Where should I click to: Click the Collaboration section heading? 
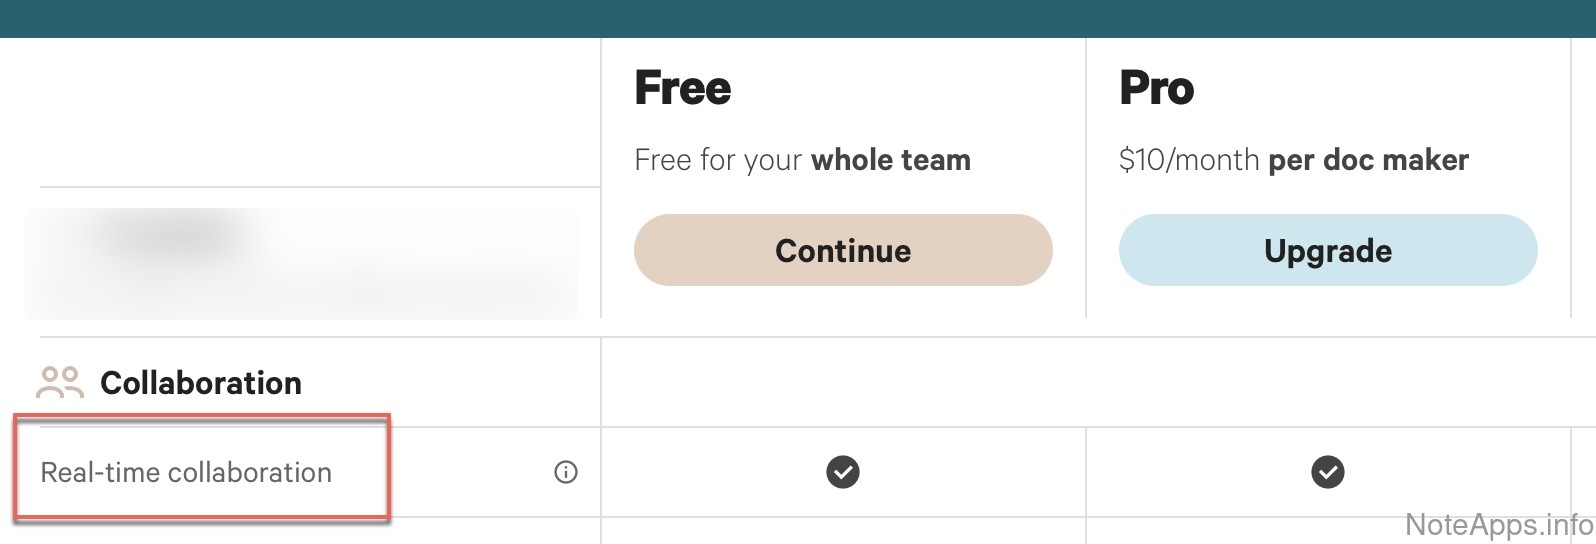click(x=201, y=383)
